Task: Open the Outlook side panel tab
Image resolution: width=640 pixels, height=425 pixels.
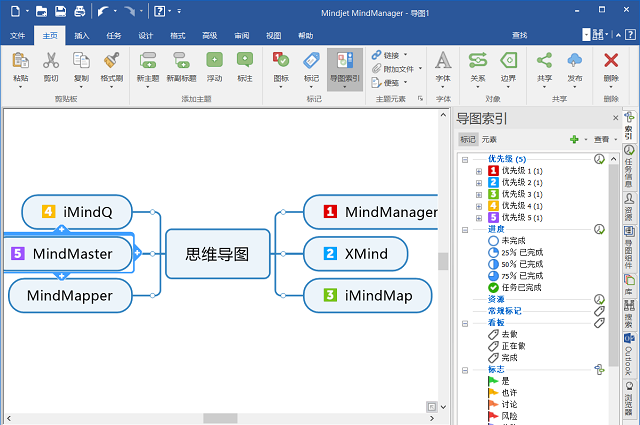Action: [629, 354]
